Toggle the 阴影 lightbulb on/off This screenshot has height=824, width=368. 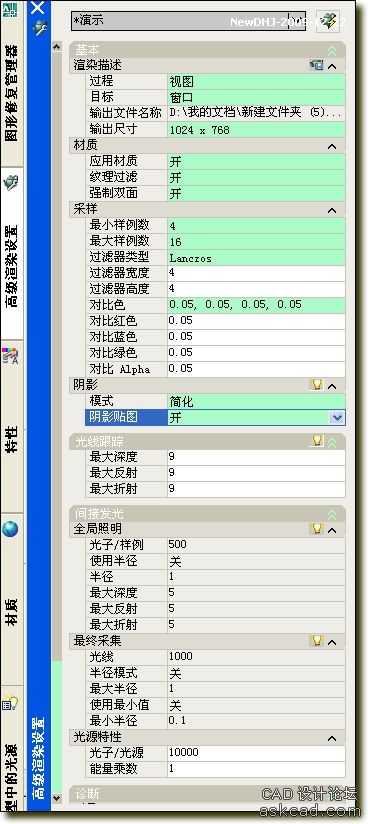[x=317, y=385]
